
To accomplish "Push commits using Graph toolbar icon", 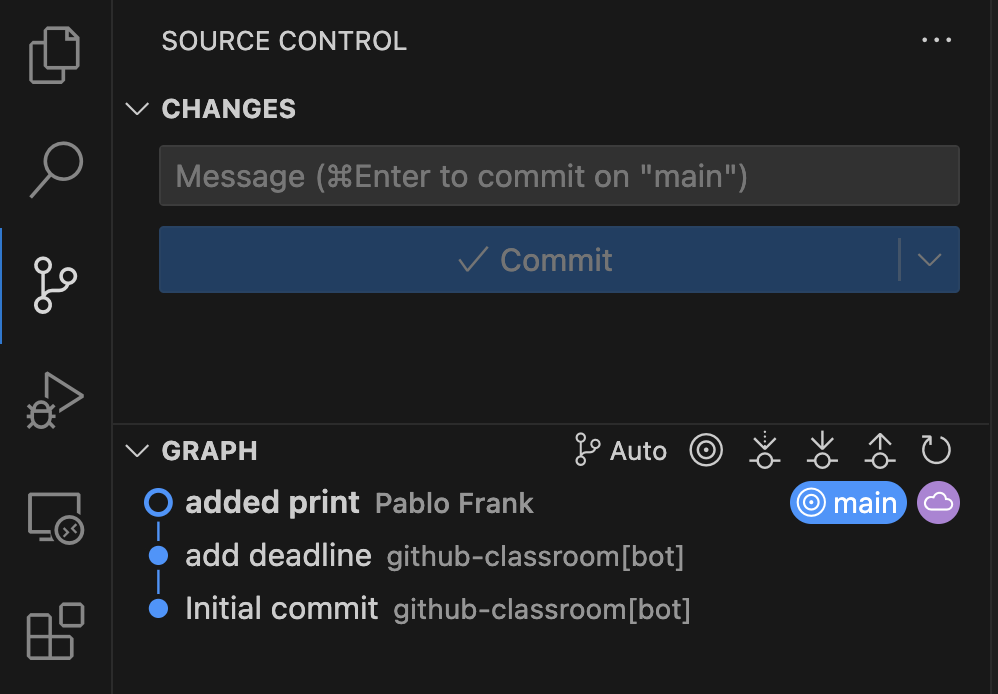I will [879, 451].
